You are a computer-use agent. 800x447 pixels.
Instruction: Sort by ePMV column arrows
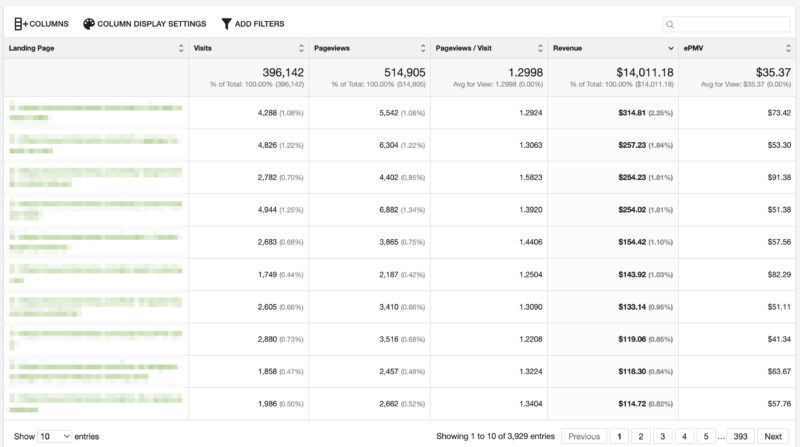pos(790,47)
